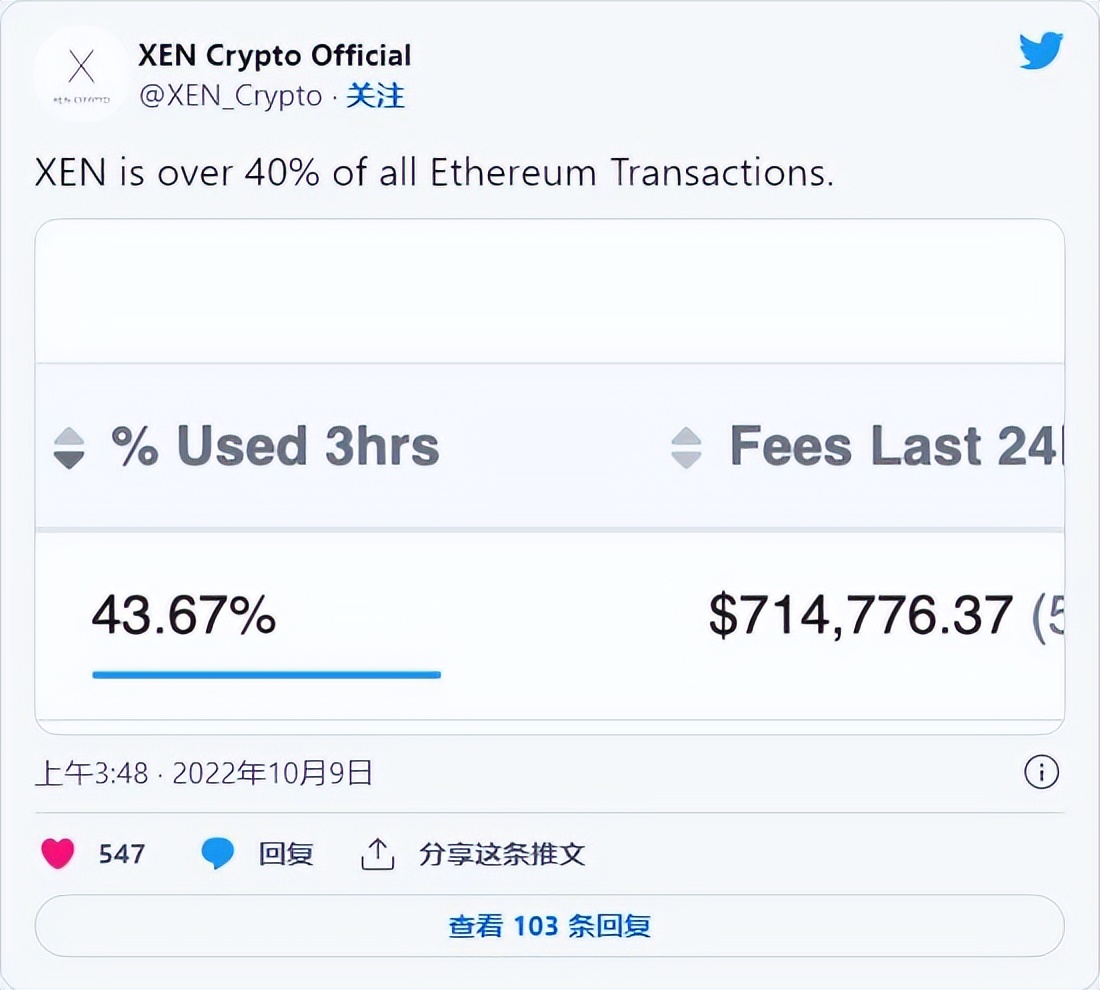
Task: Follow the account via '关注'
Action: pos(376,96)
